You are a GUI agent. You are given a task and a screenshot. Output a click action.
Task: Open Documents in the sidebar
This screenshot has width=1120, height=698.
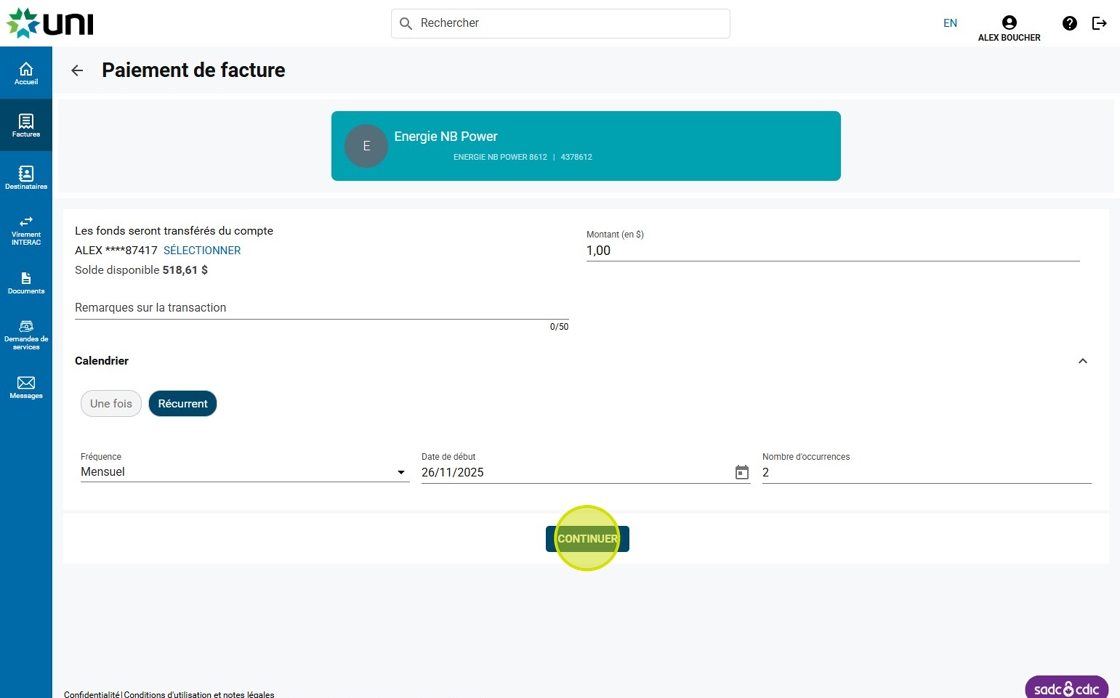click(x=26, y=282)
